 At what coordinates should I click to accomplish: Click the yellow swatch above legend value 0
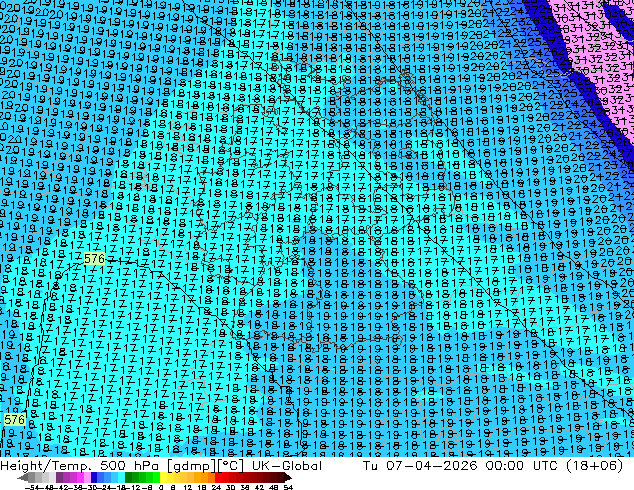coord(163,478)
